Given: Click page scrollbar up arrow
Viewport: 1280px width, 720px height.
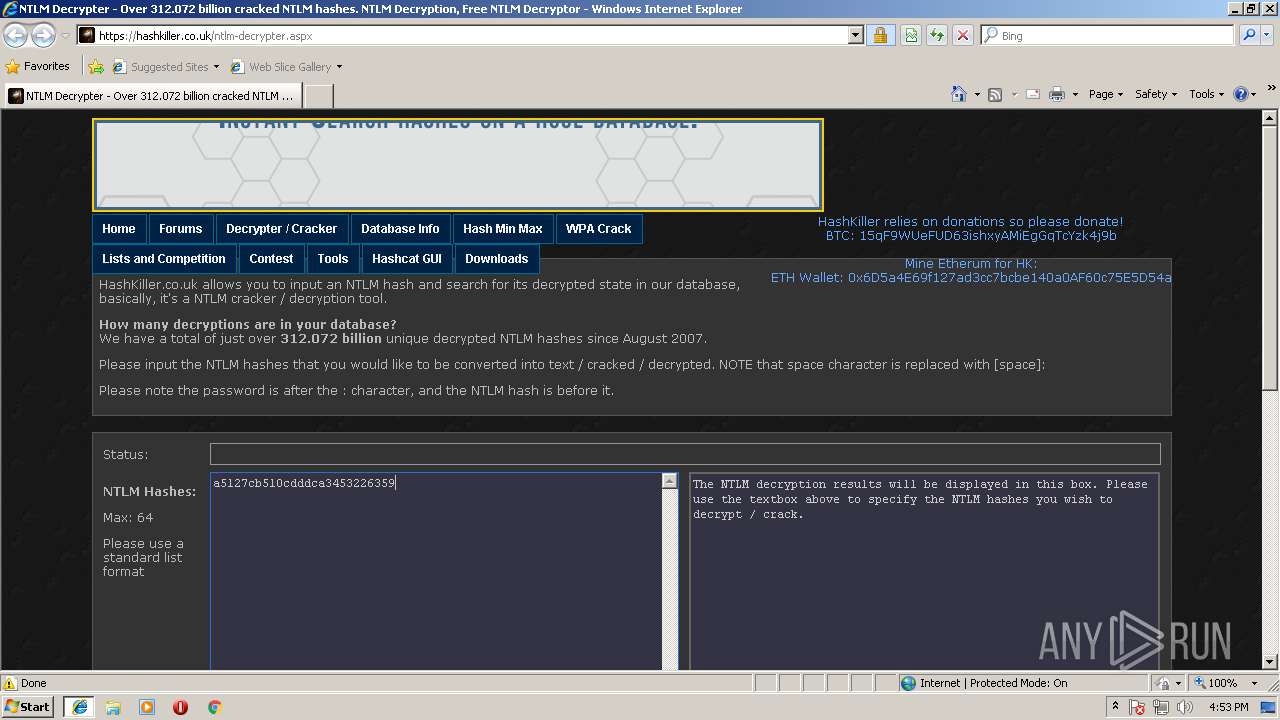Looking at the screenshot, I should [1271, 117].
